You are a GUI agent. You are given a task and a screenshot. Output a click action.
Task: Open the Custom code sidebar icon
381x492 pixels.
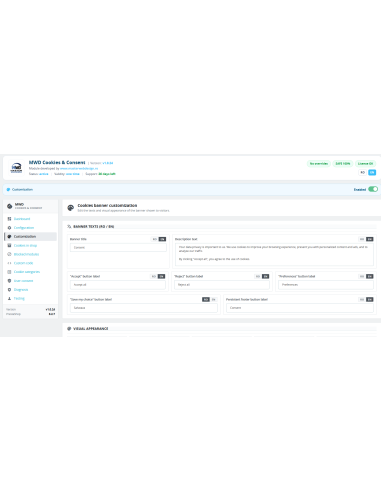(9, 263)
